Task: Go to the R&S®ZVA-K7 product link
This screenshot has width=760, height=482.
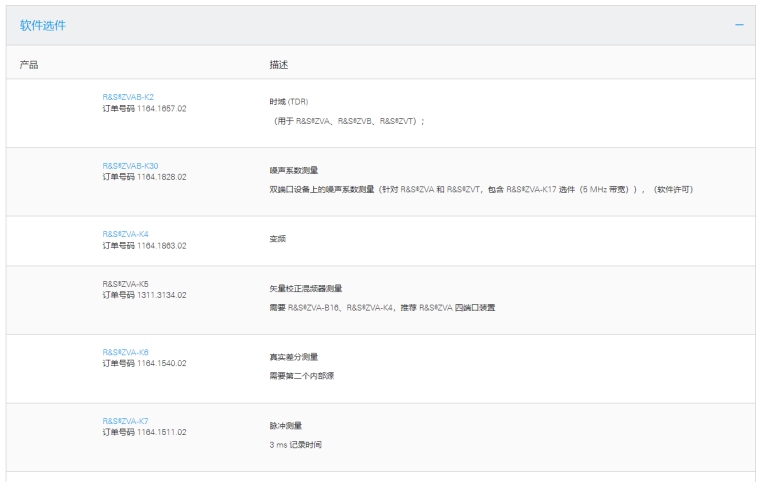Action: click(125, 421)
